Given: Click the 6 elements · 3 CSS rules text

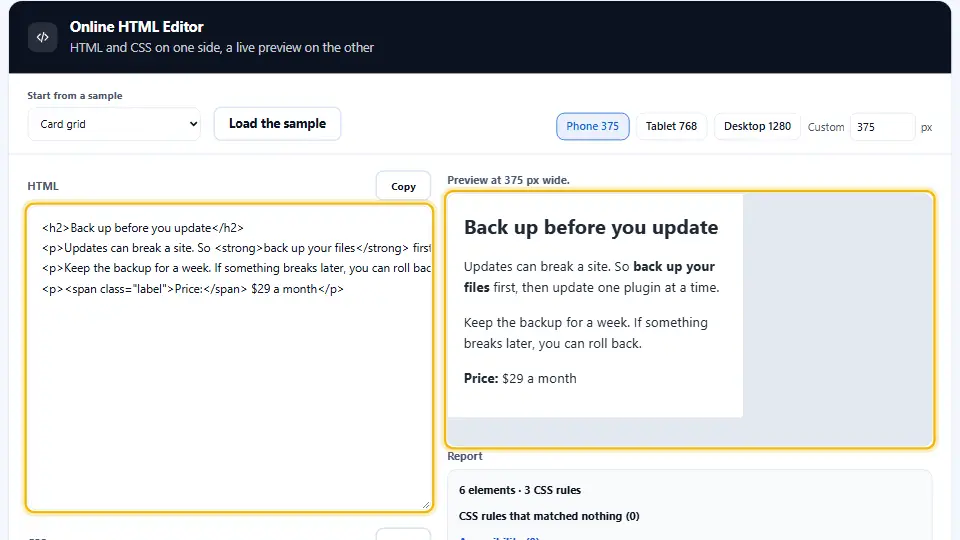Looking at the screenshot, I should pyautogui.click(x=520, y=490).
